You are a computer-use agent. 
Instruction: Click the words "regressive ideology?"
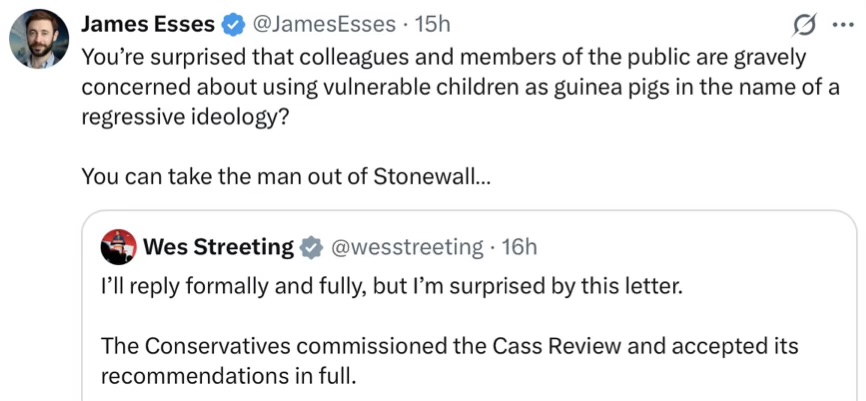tap(186, 114)
